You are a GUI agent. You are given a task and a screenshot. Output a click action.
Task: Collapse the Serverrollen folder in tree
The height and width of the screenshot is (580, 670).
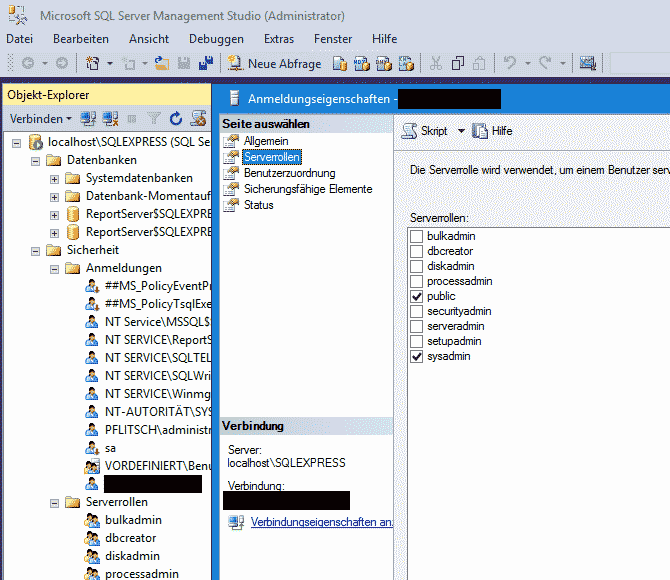(x=54, y=503)
